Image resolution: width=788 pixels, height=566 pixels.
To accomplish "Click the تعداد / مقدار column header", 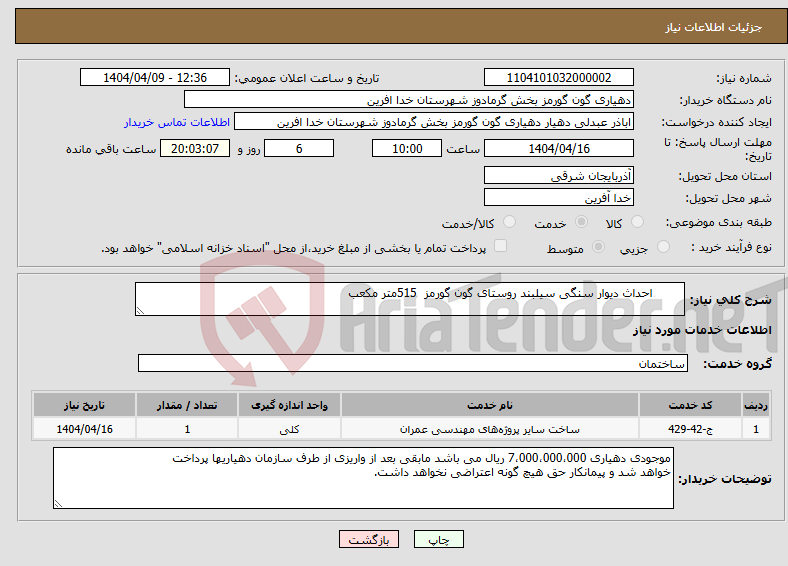I will [187, 405].
